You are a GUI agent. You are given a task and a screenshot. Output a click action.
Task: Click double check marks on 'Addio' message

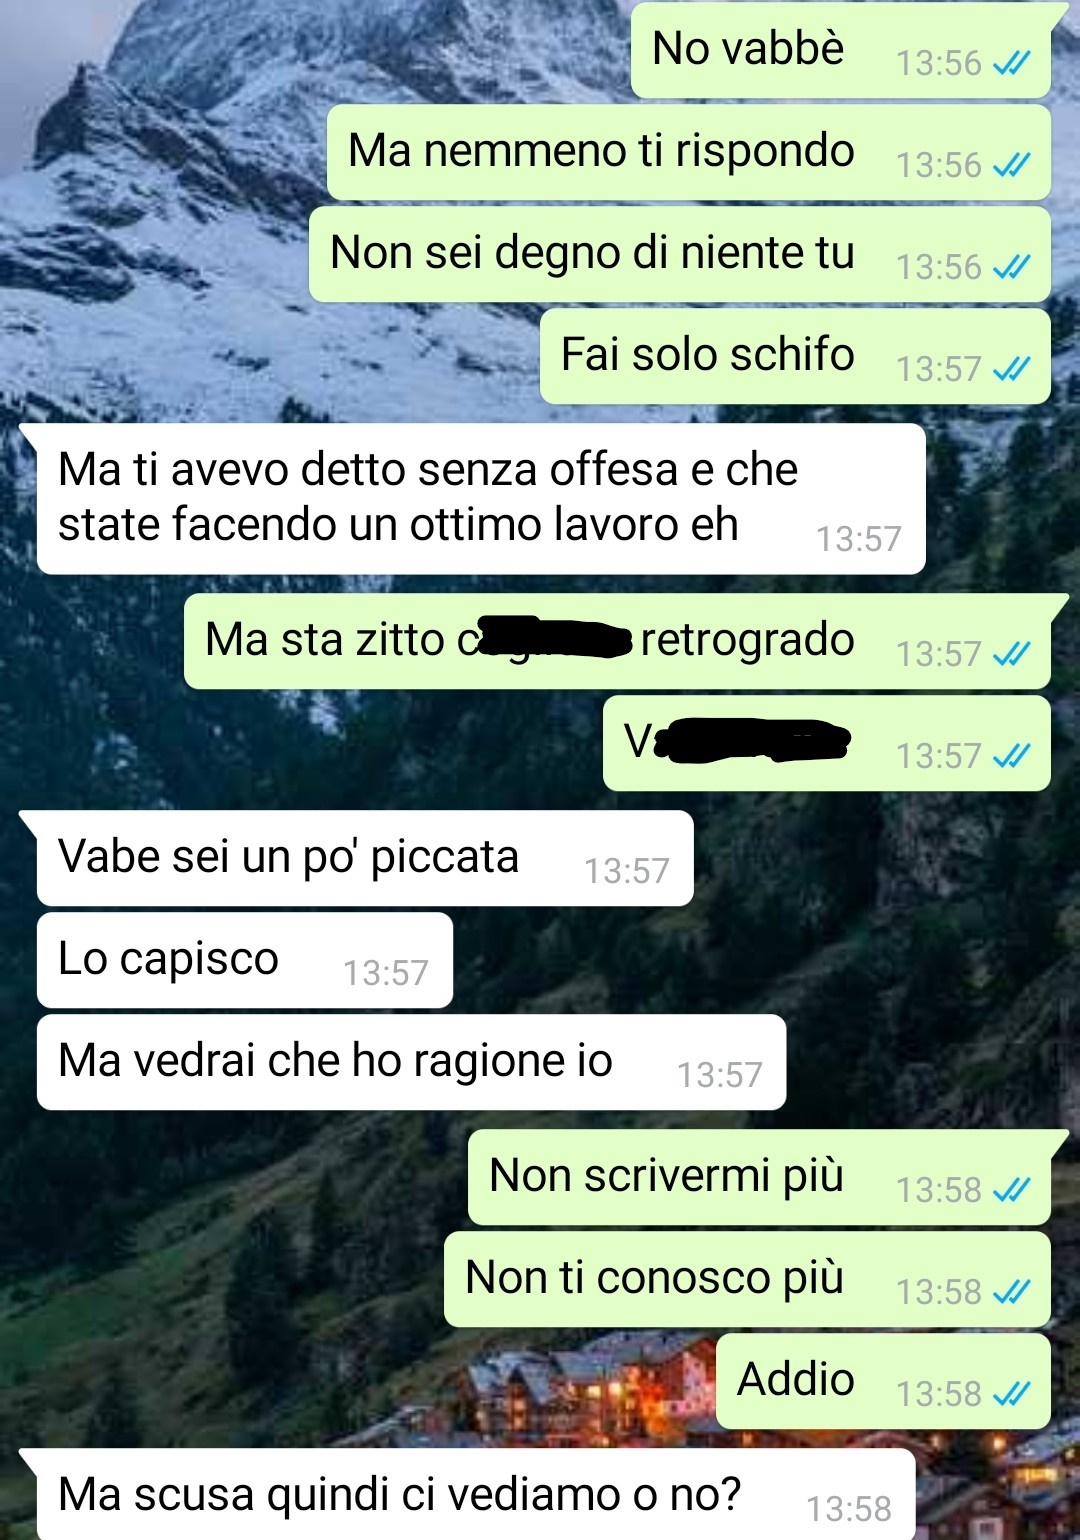tap(1011, 1394)
